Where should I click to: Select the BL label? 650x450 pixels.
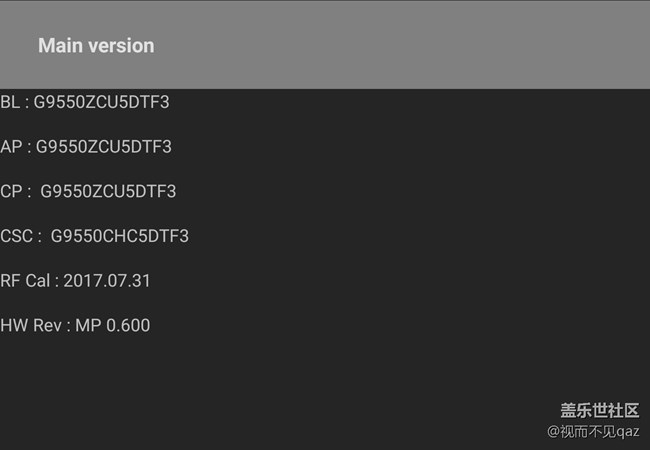pos(10,101)
